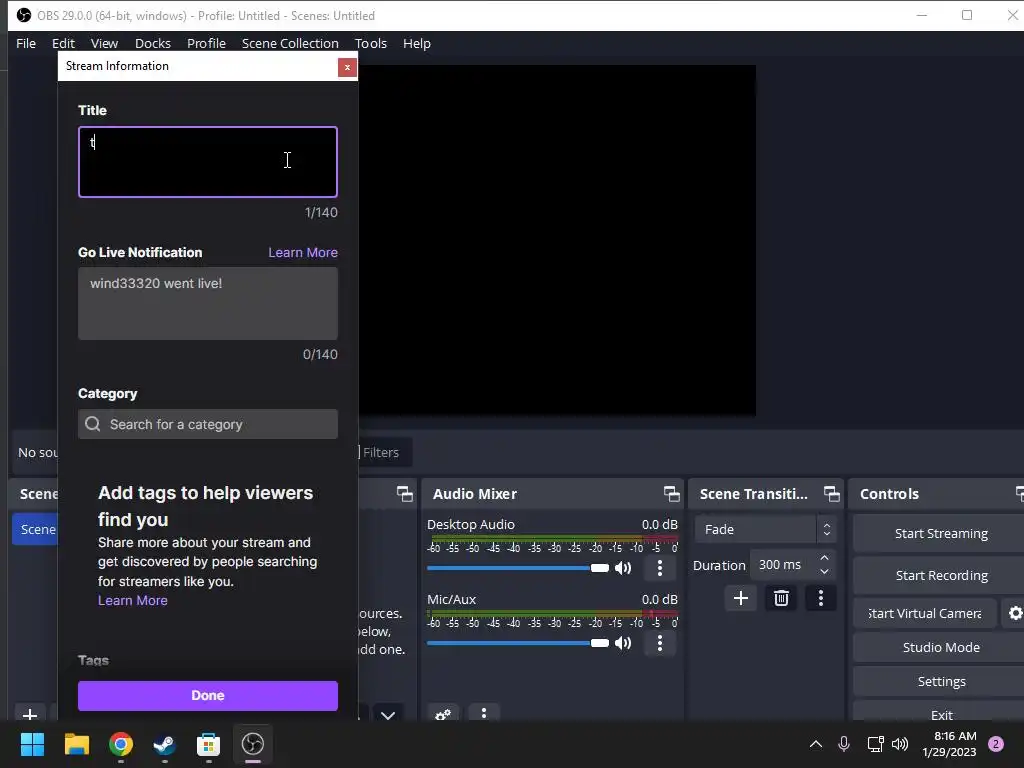Launch Google Chrome from taskbar
The image size is (1024, 768).
point(121,744)
